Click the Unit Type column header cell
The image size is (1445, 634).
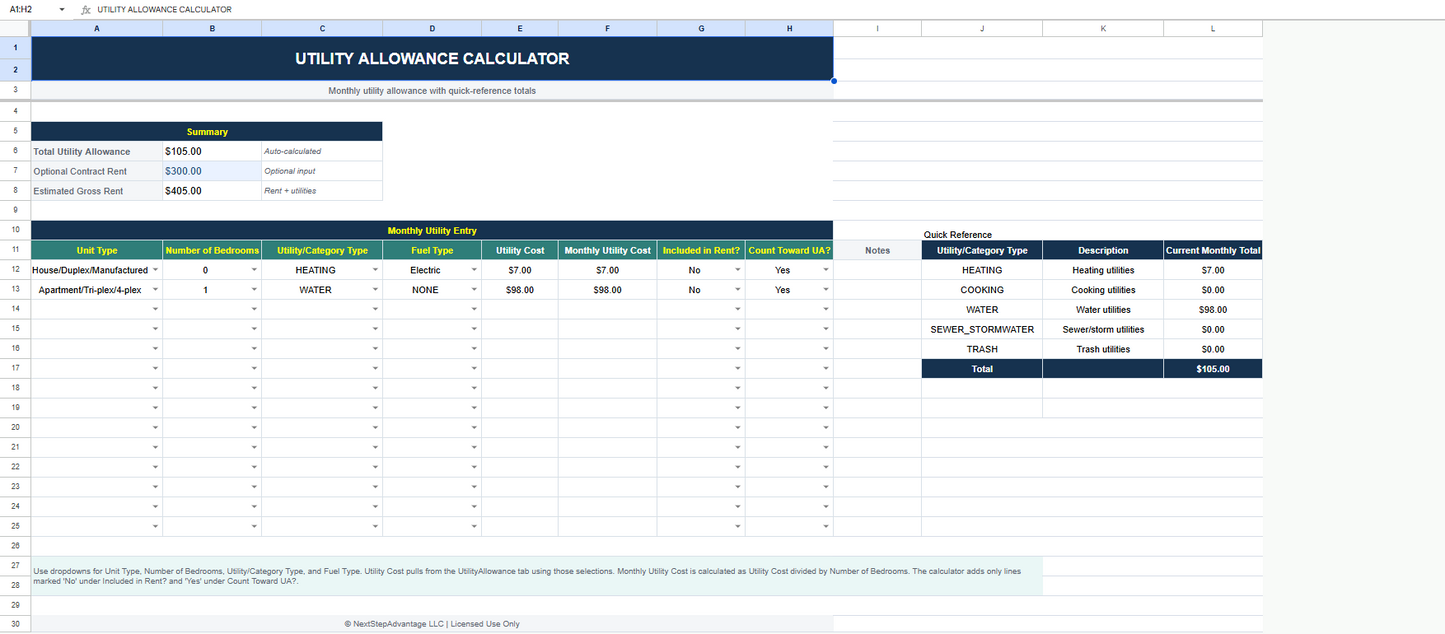coord(97,250)
